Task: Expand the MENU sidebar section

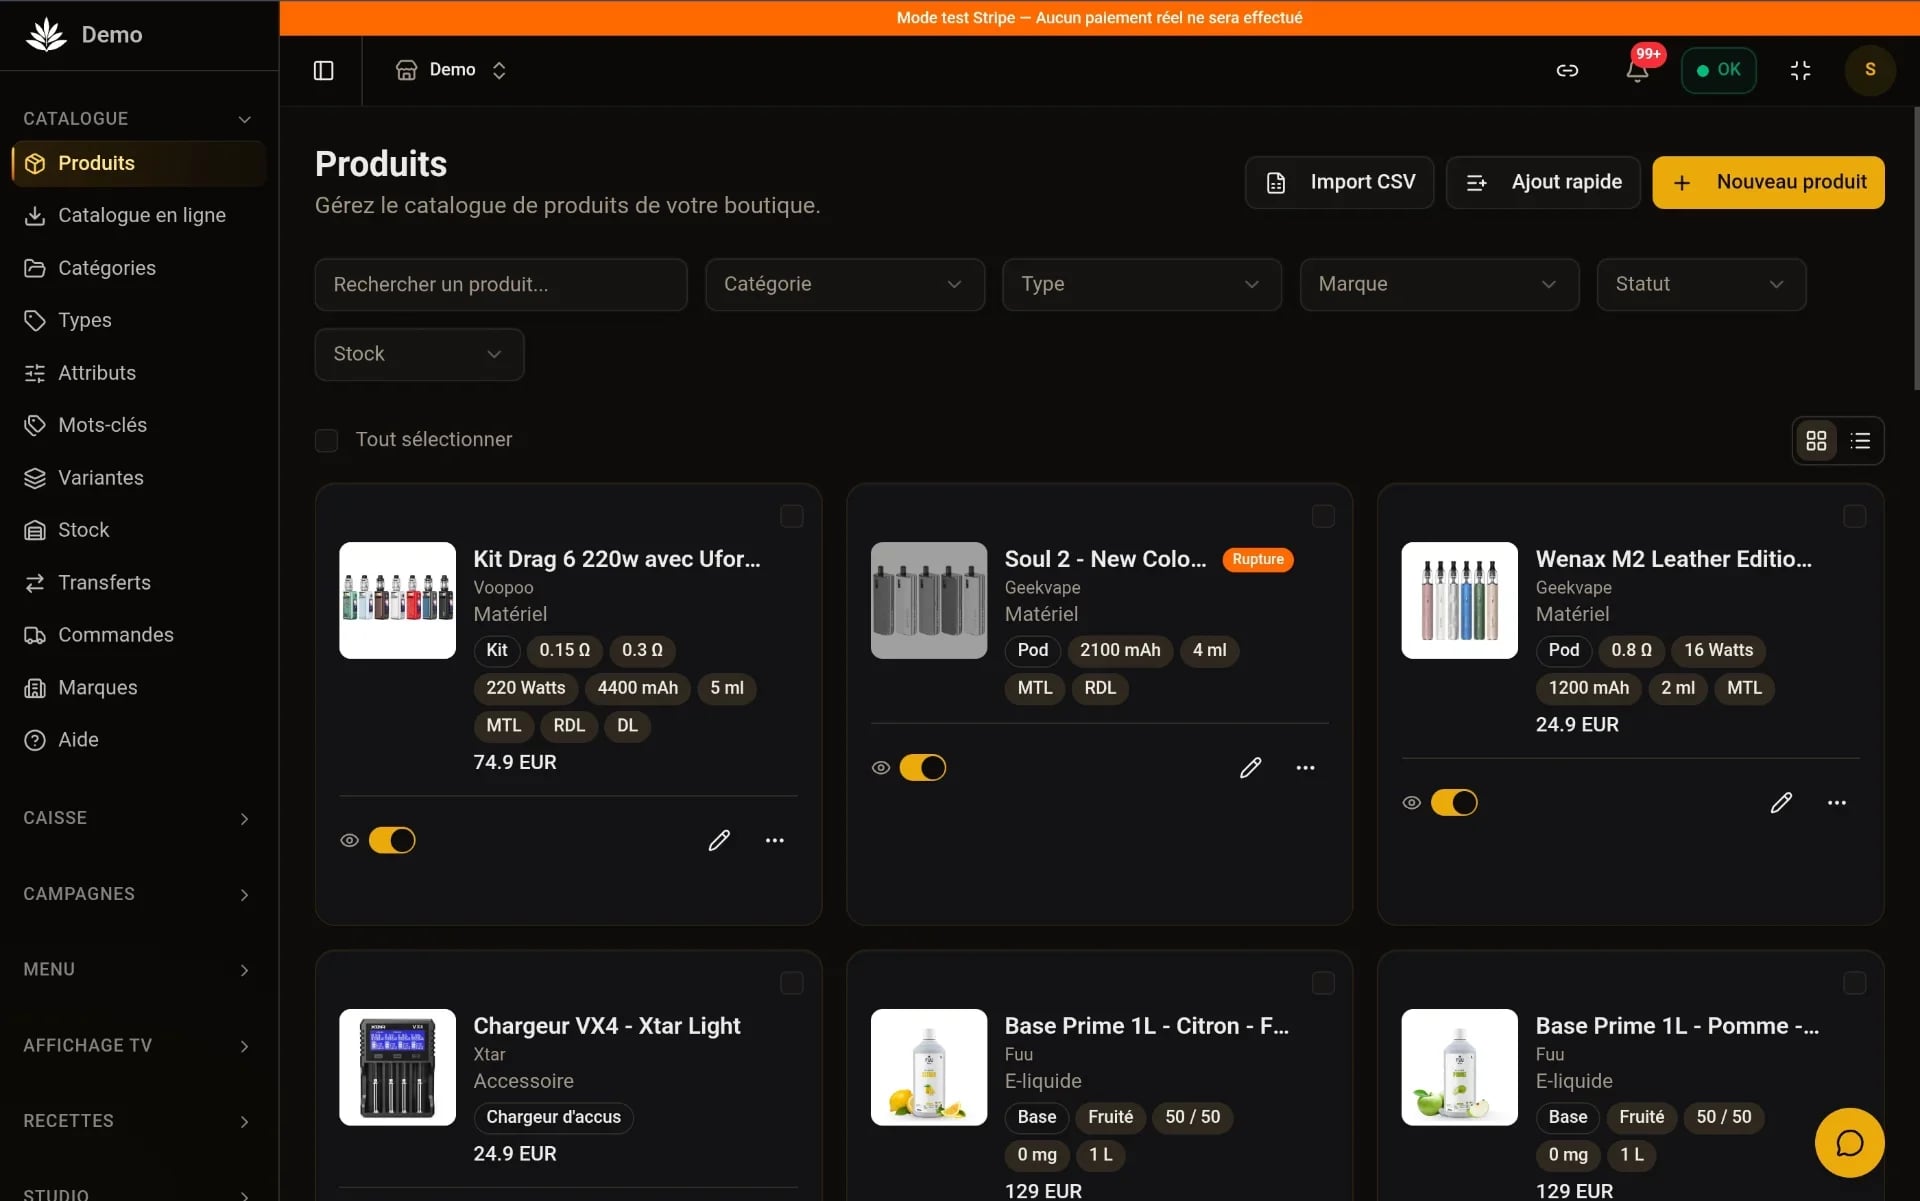Action: [x=138, y=970]
